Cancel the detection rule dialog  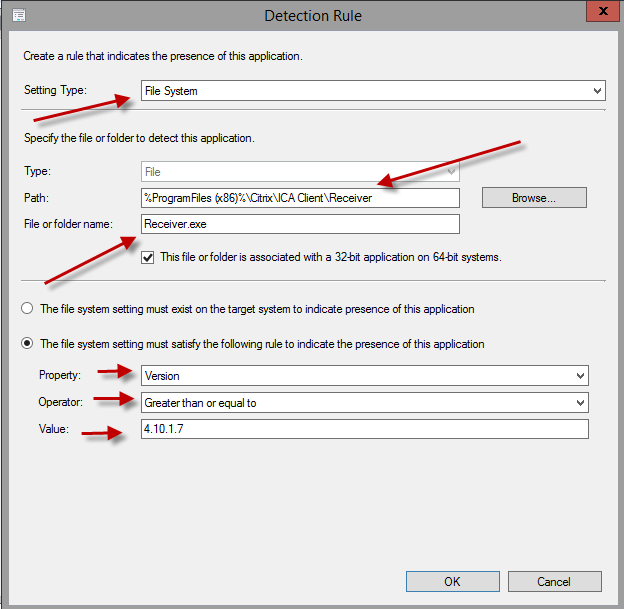554,581
